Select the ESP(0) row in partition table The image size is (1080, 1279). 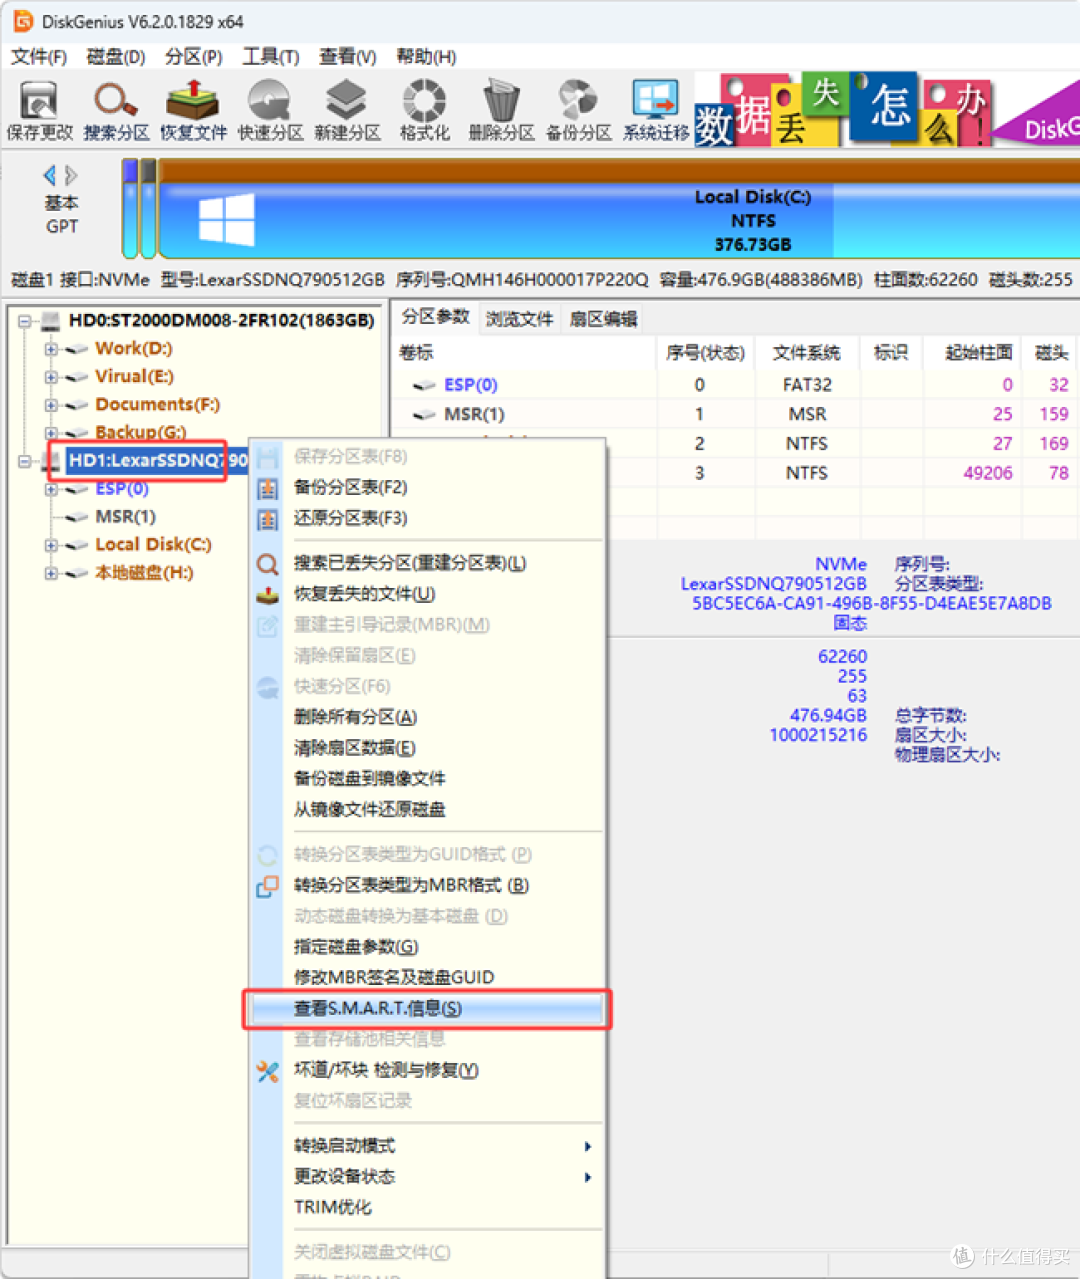pos(735,385)
